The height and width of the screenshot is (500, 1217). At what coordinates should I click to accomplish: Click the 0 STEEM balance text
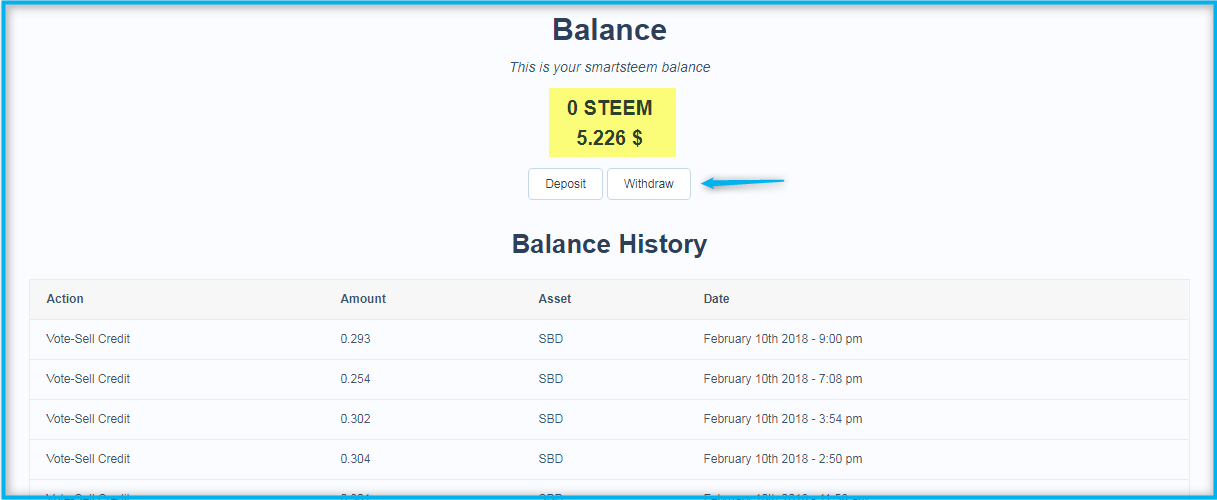[x=610, y=108]
